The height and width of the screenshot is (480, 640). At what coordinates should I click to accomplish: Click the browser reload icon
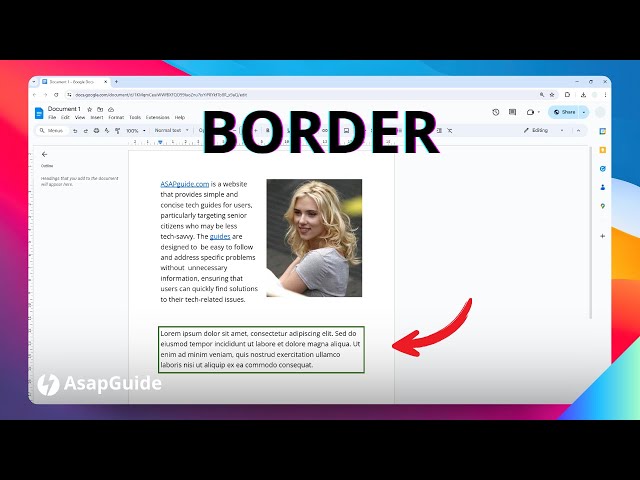point(56,95)
